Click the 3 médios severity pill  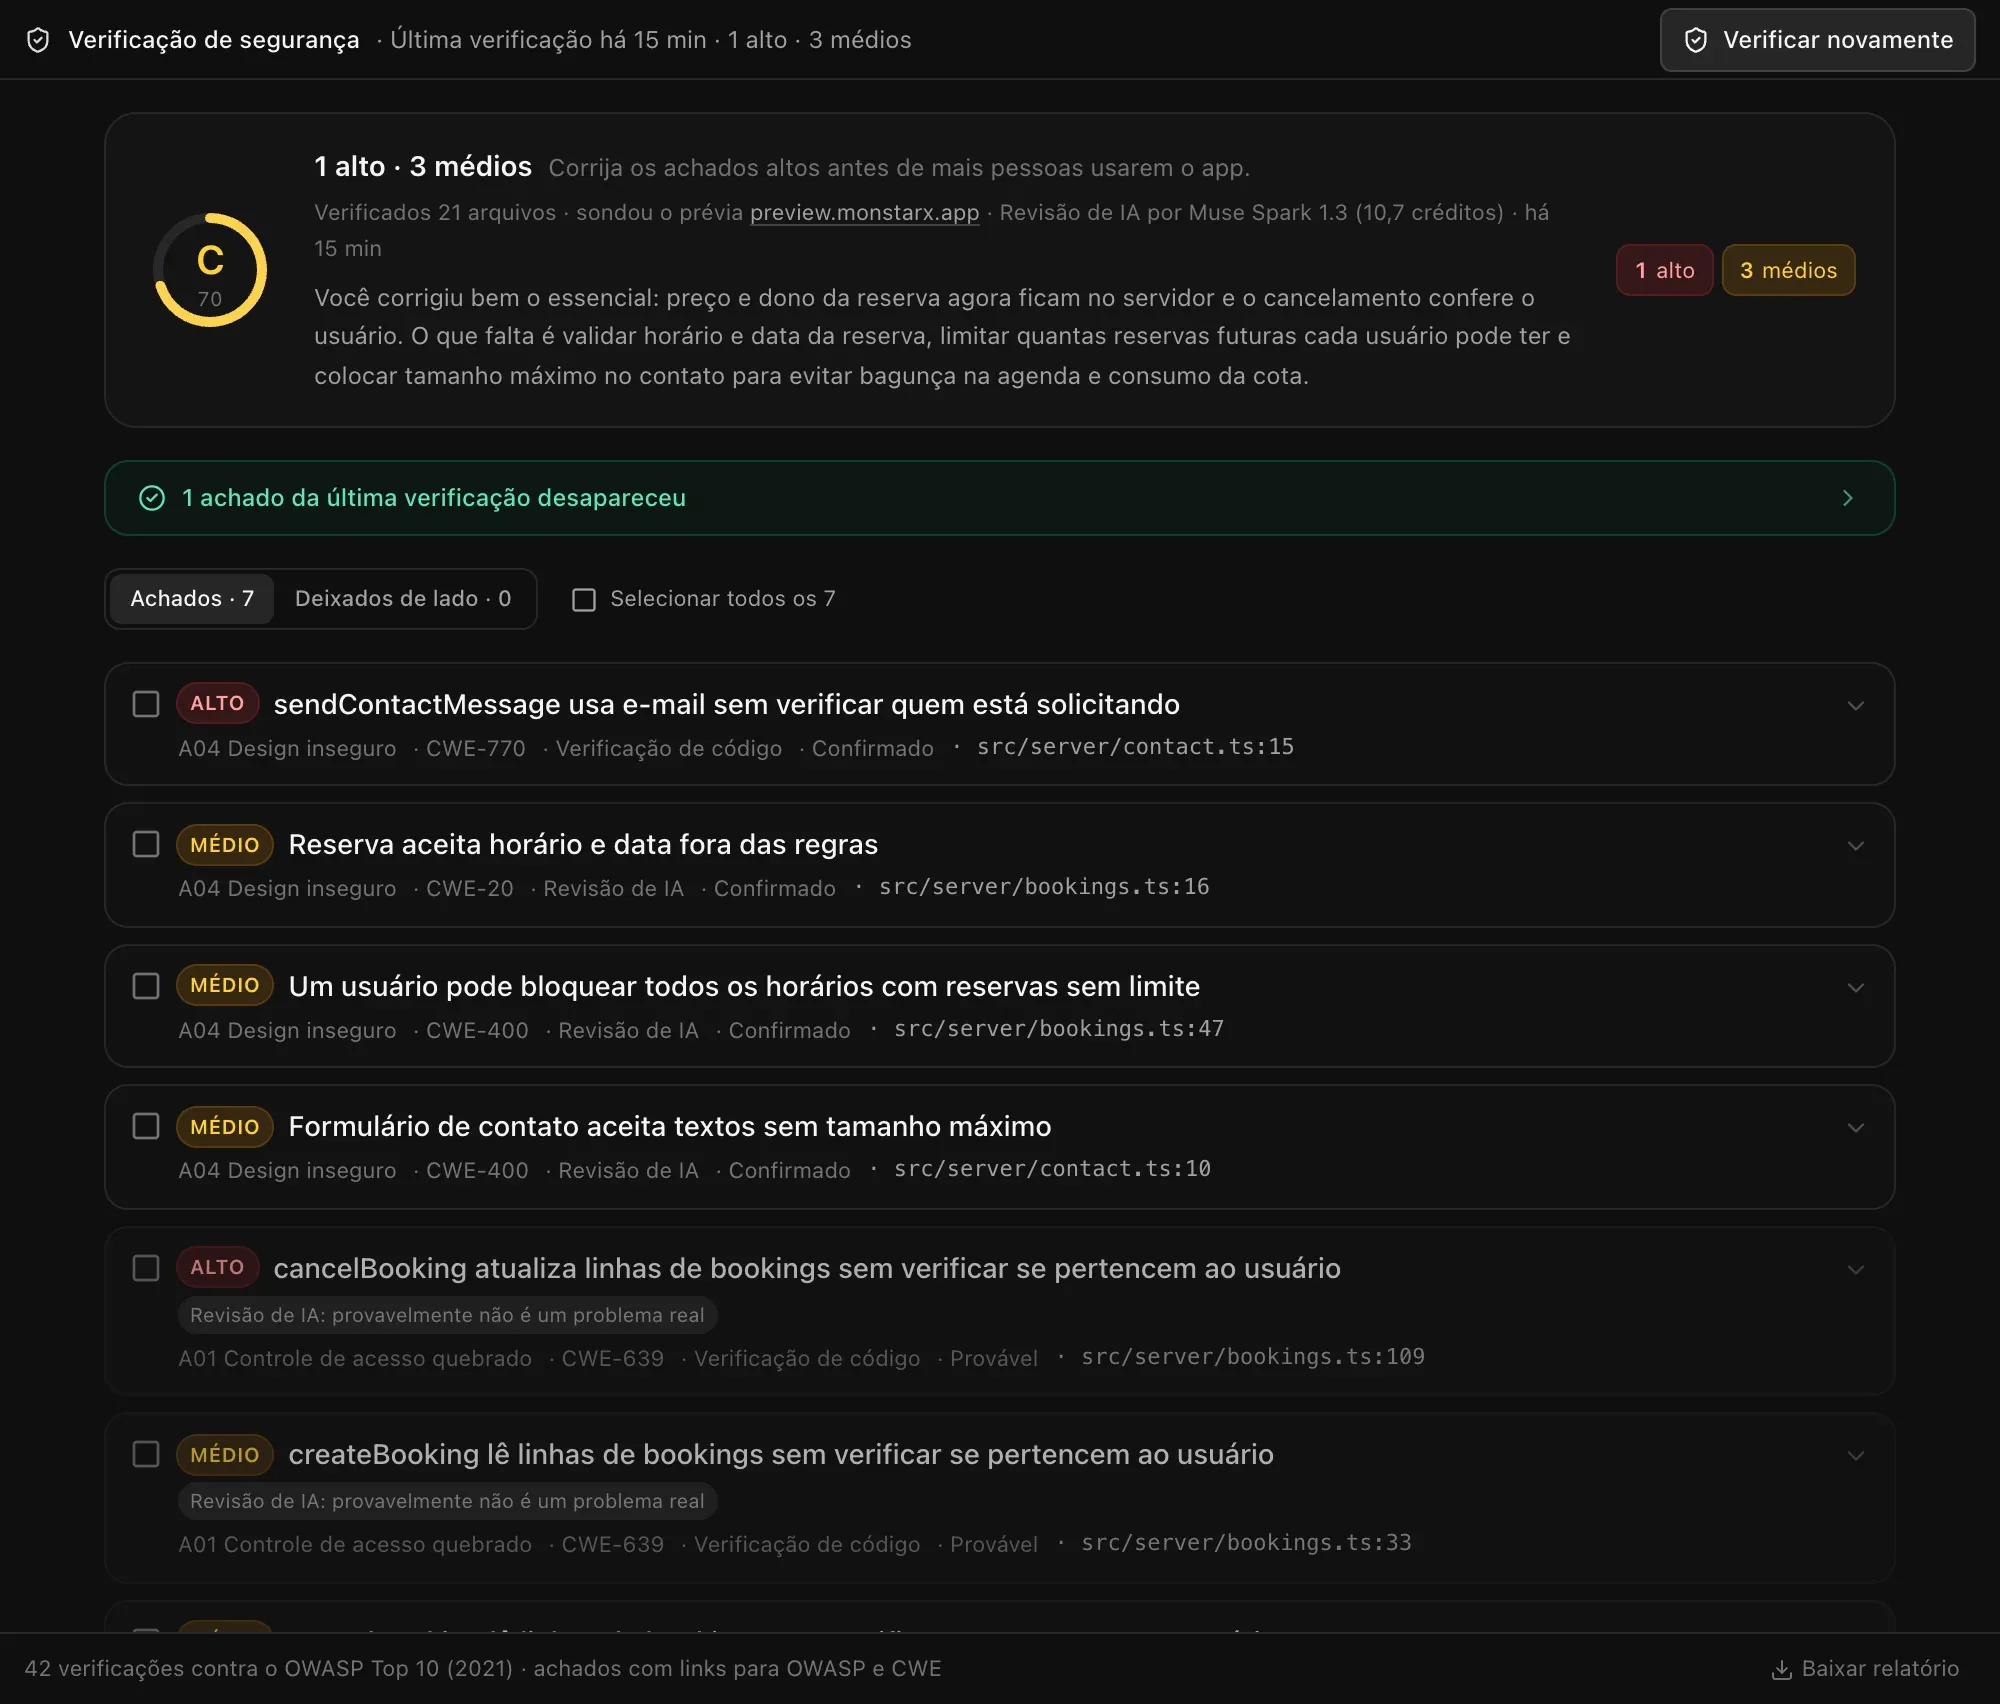coord(1788,270)
